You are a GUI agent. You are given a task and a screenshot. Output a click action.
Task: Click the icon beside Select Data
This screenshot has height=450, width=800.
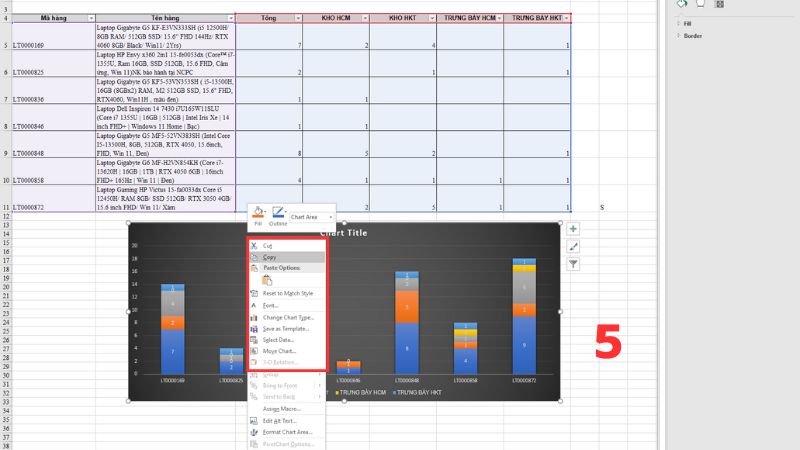[254, 340]
